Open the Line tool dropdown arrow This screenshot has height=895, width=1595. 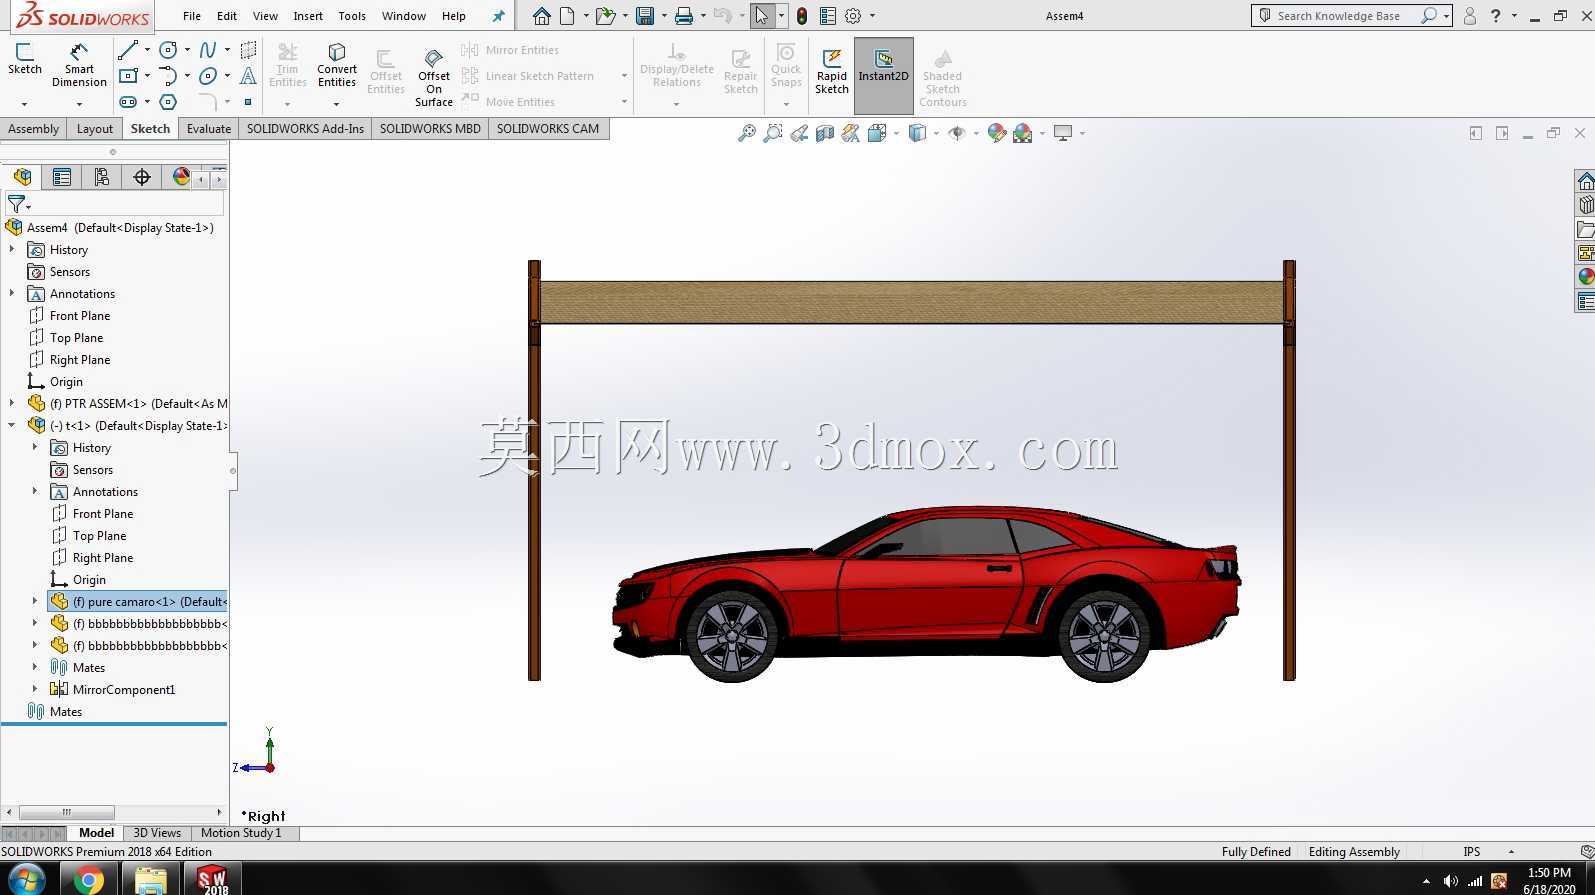tap(147, 50)
